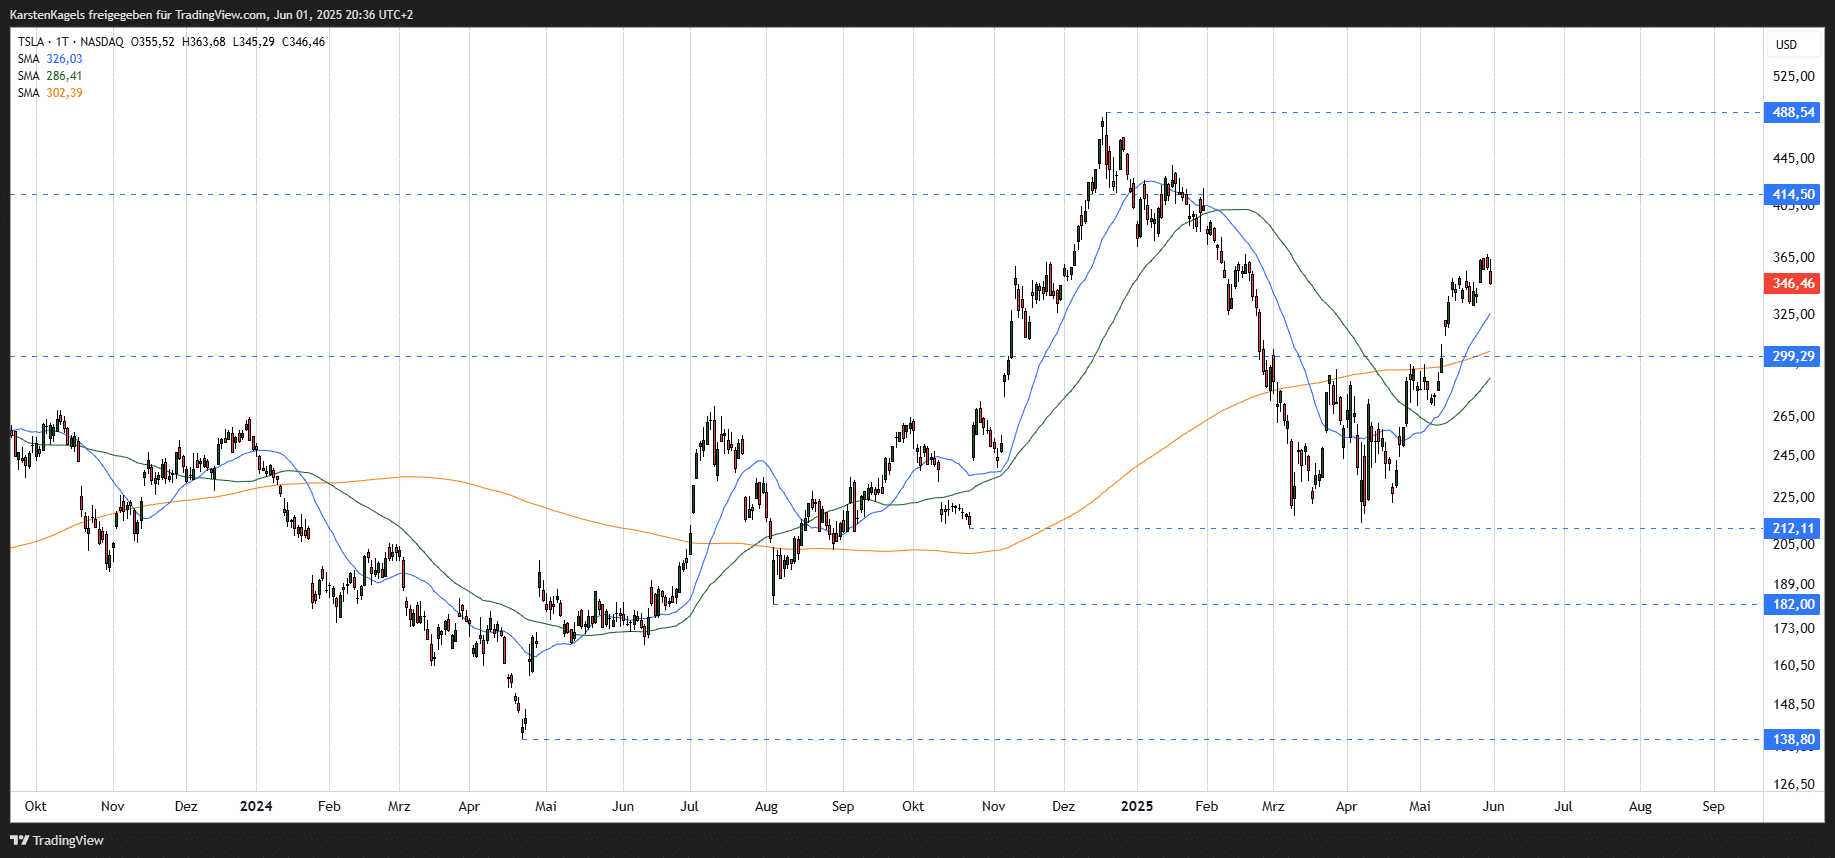Click the TradingView logo icon
Viewport: 1835px width, 858px height.
(x=19, y=840)
